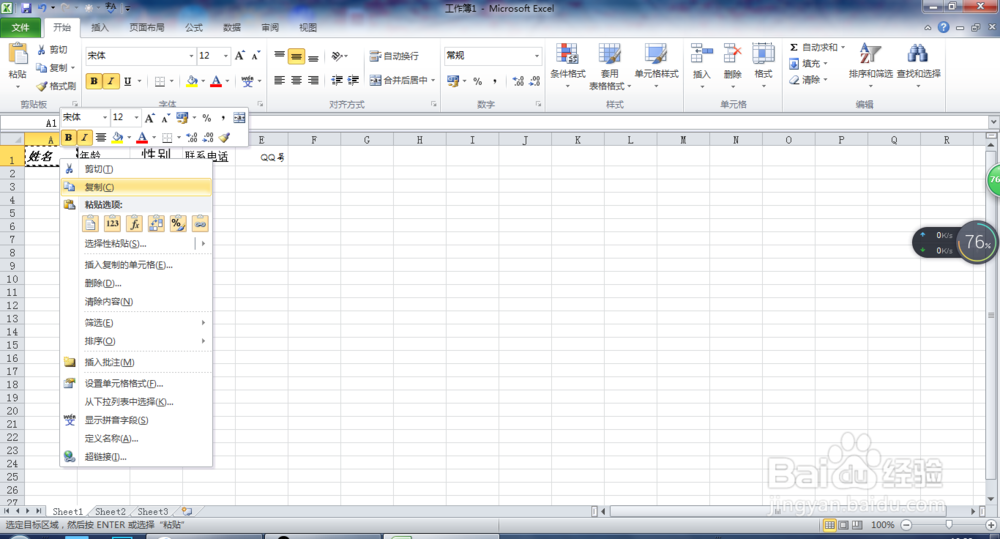Select column H header
The height and width of the screenshot is (539, 1000).
[420, 140]
